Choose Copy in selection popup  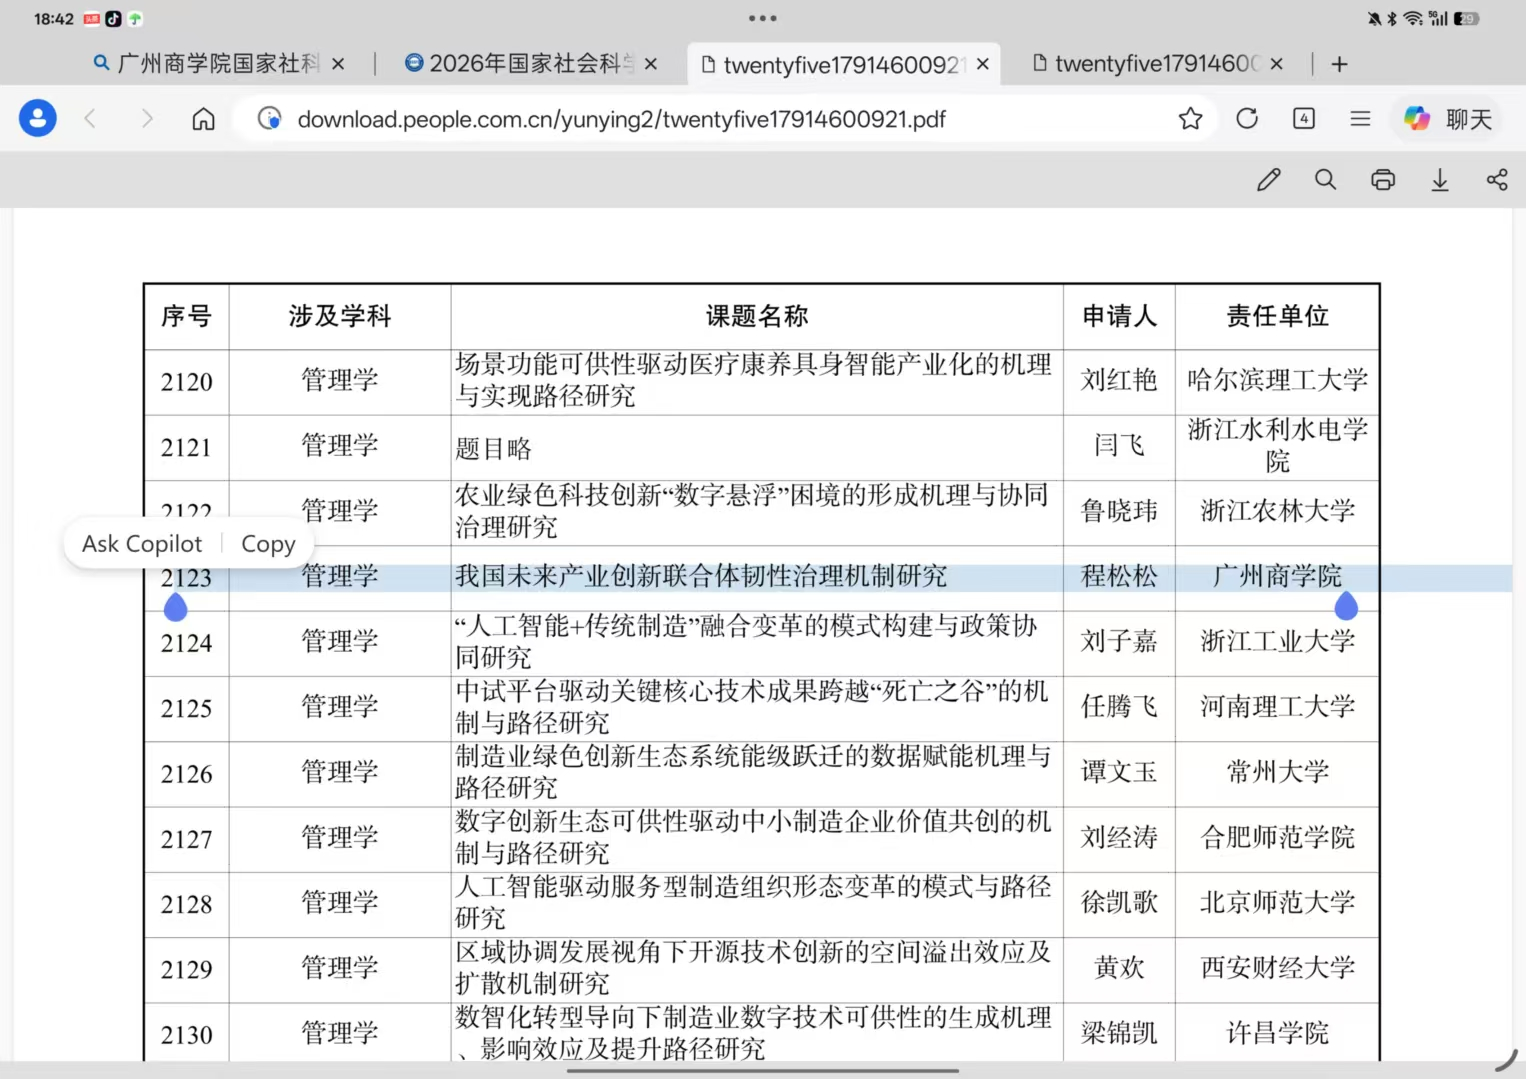(268, 544)
